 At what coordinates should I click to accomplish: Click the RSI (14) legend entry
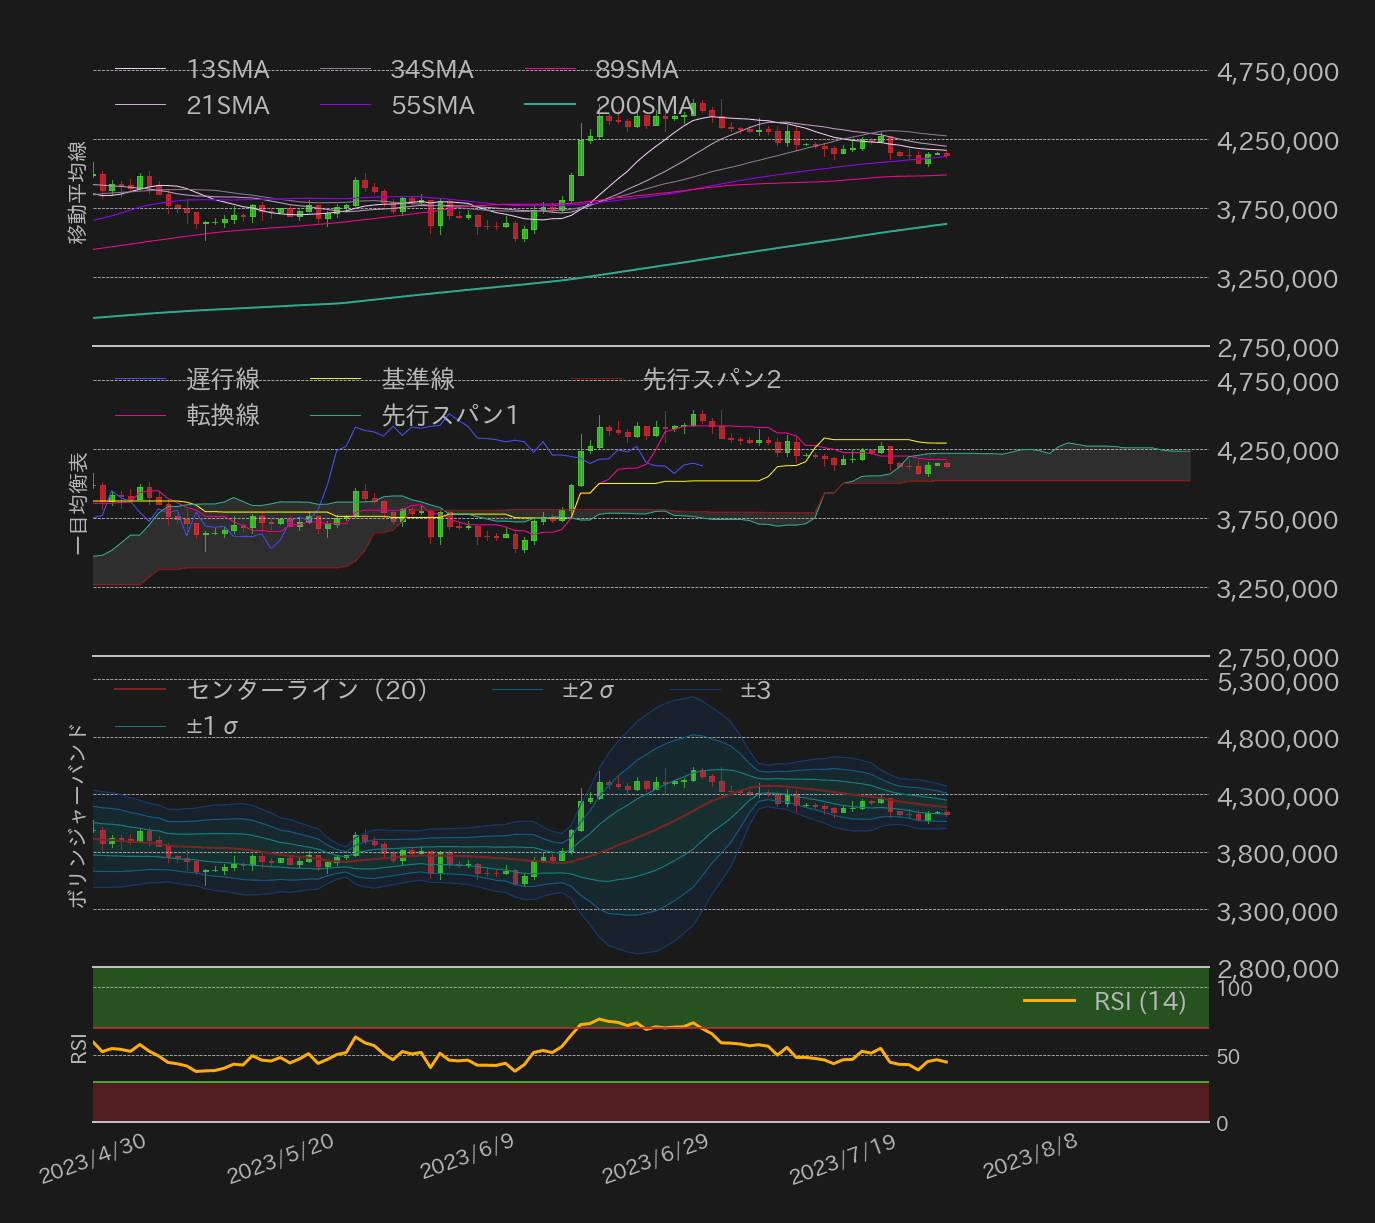[x=1139, y=1001]
